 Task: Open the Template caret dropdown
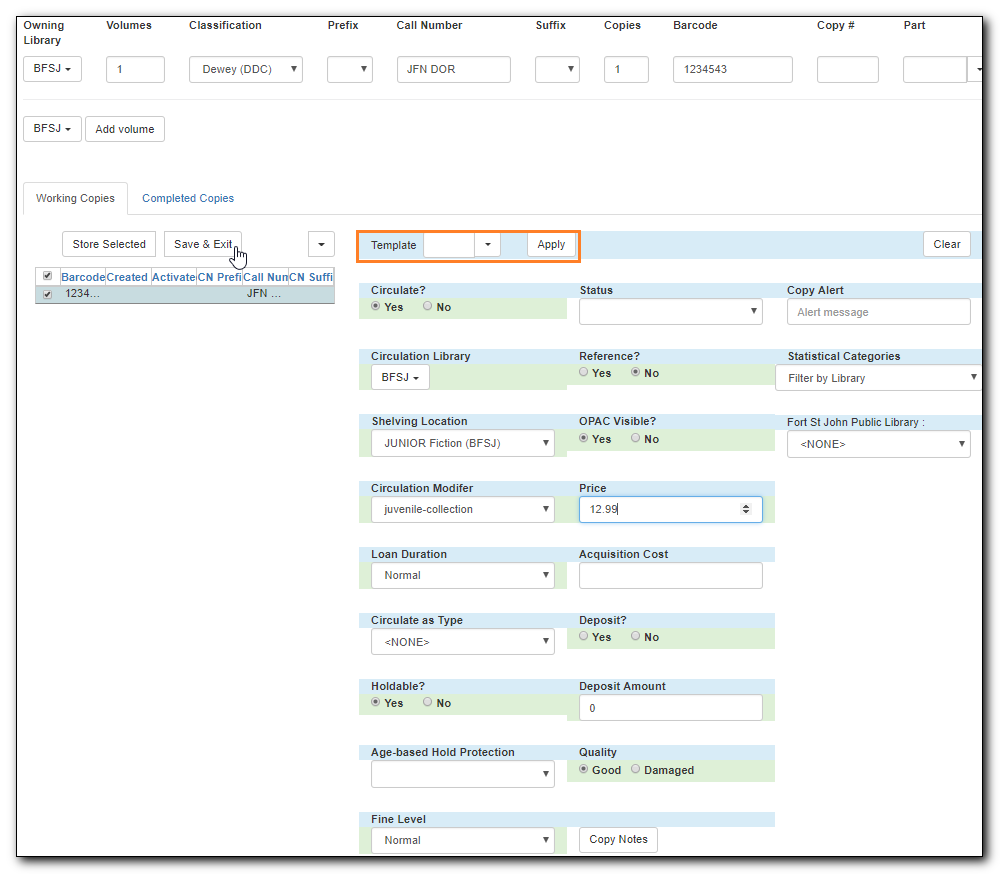pos(488,245)
